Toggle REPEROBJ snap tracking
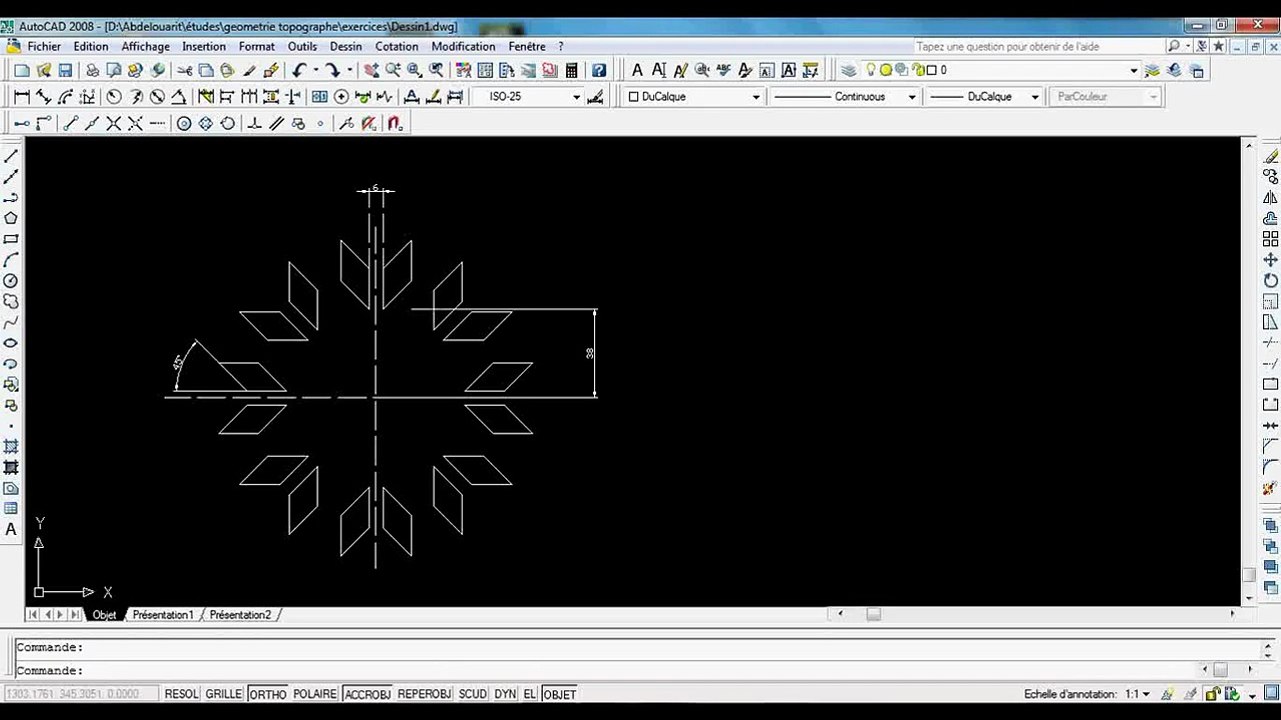Screen dimensions: 1281x720 (x=425, y=694)
